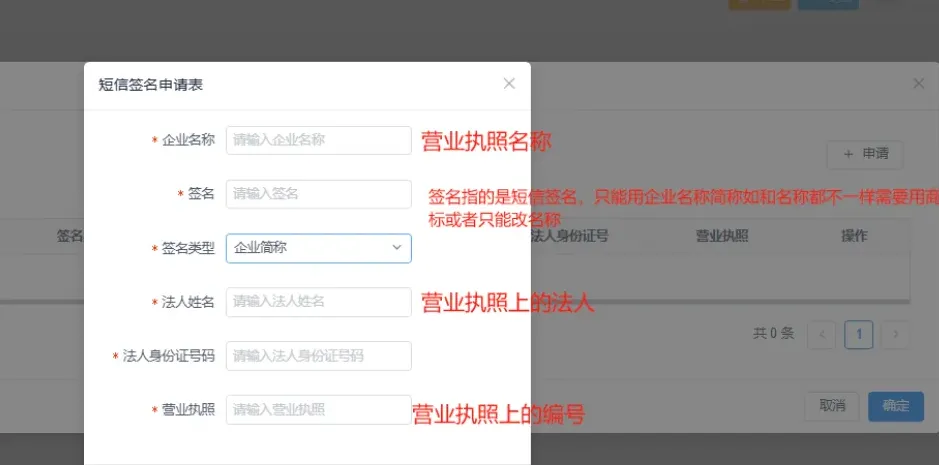Focus the 签名 text field
The image size is (939, 465).
point(318,194)
